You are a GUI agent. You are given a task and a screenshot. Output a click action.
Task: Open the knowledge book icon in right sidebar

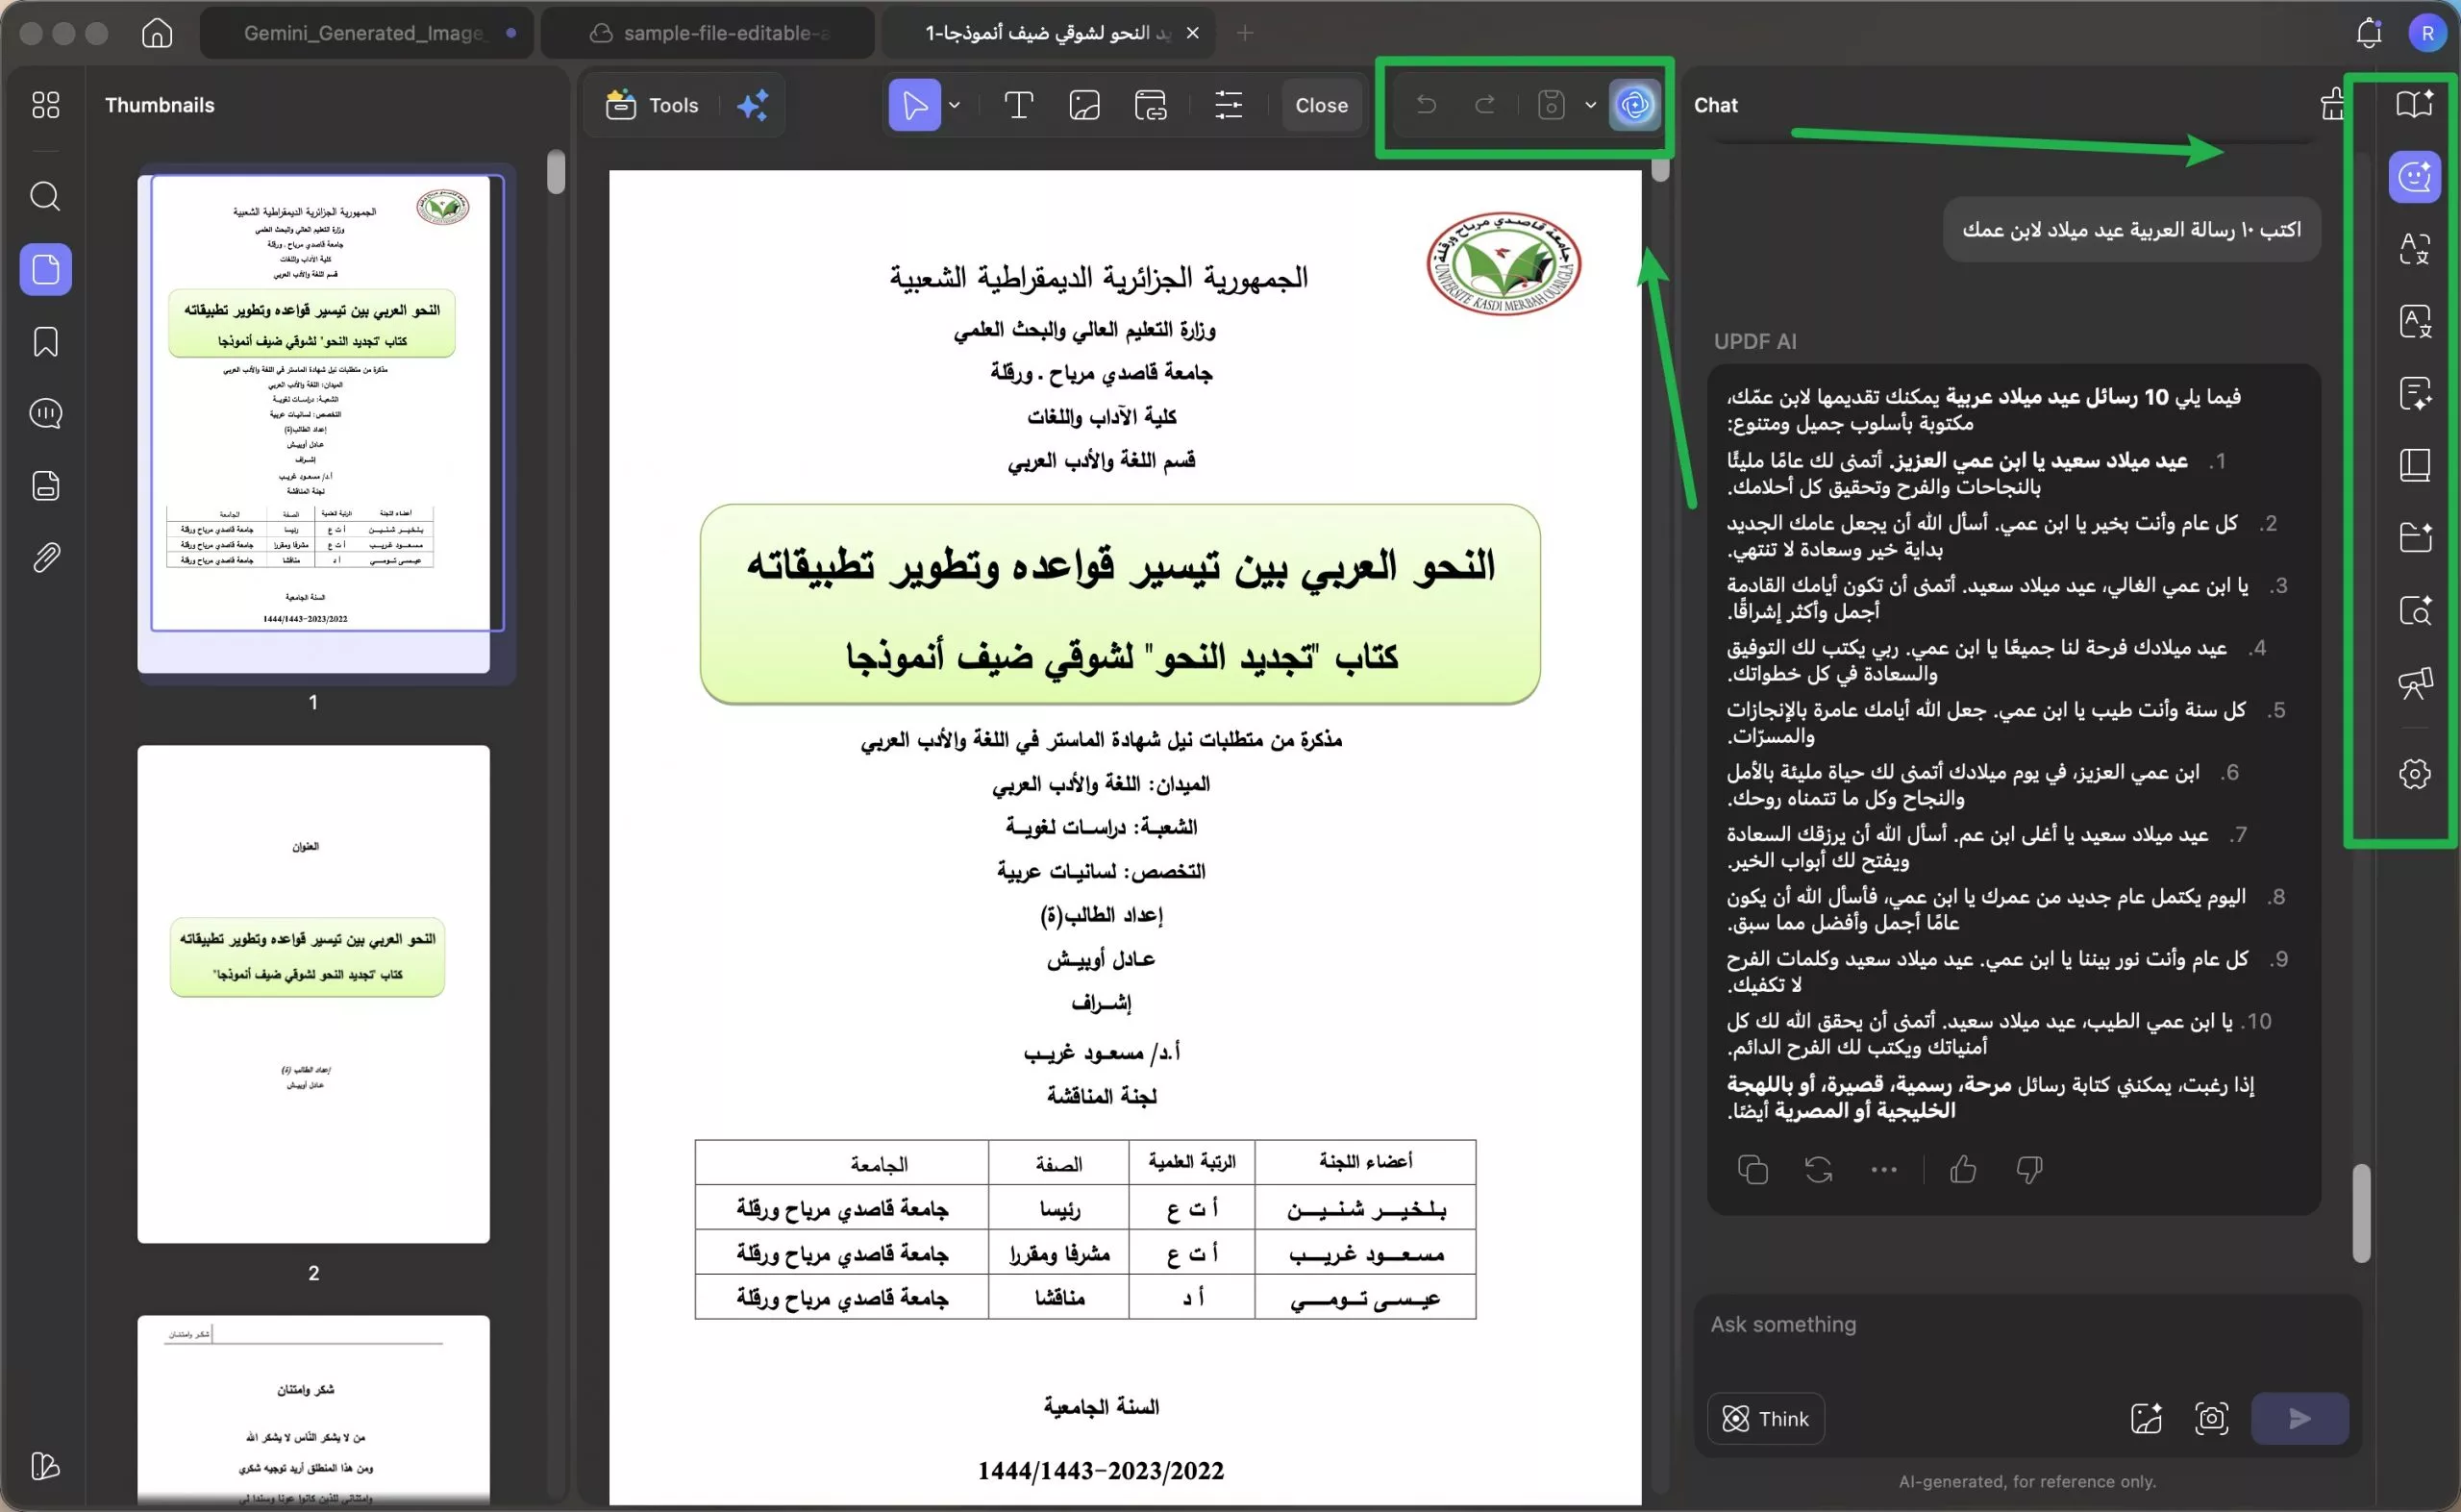[x=2414, y=465]
